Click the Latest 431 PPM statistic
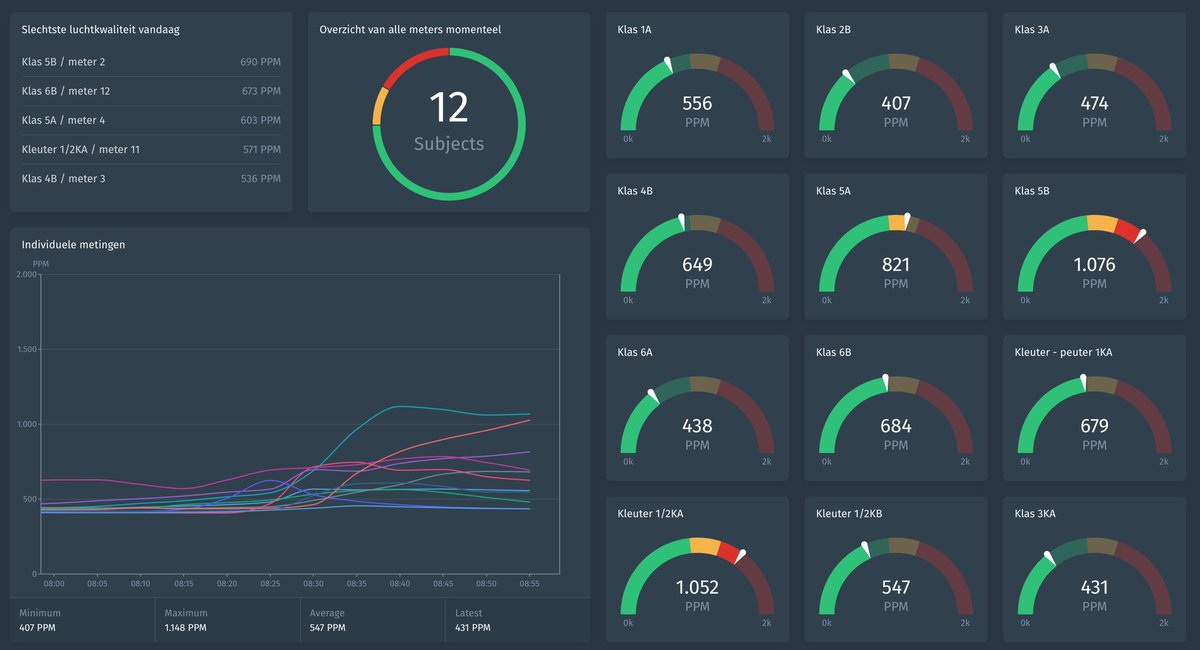 click(x=517, y=621)
